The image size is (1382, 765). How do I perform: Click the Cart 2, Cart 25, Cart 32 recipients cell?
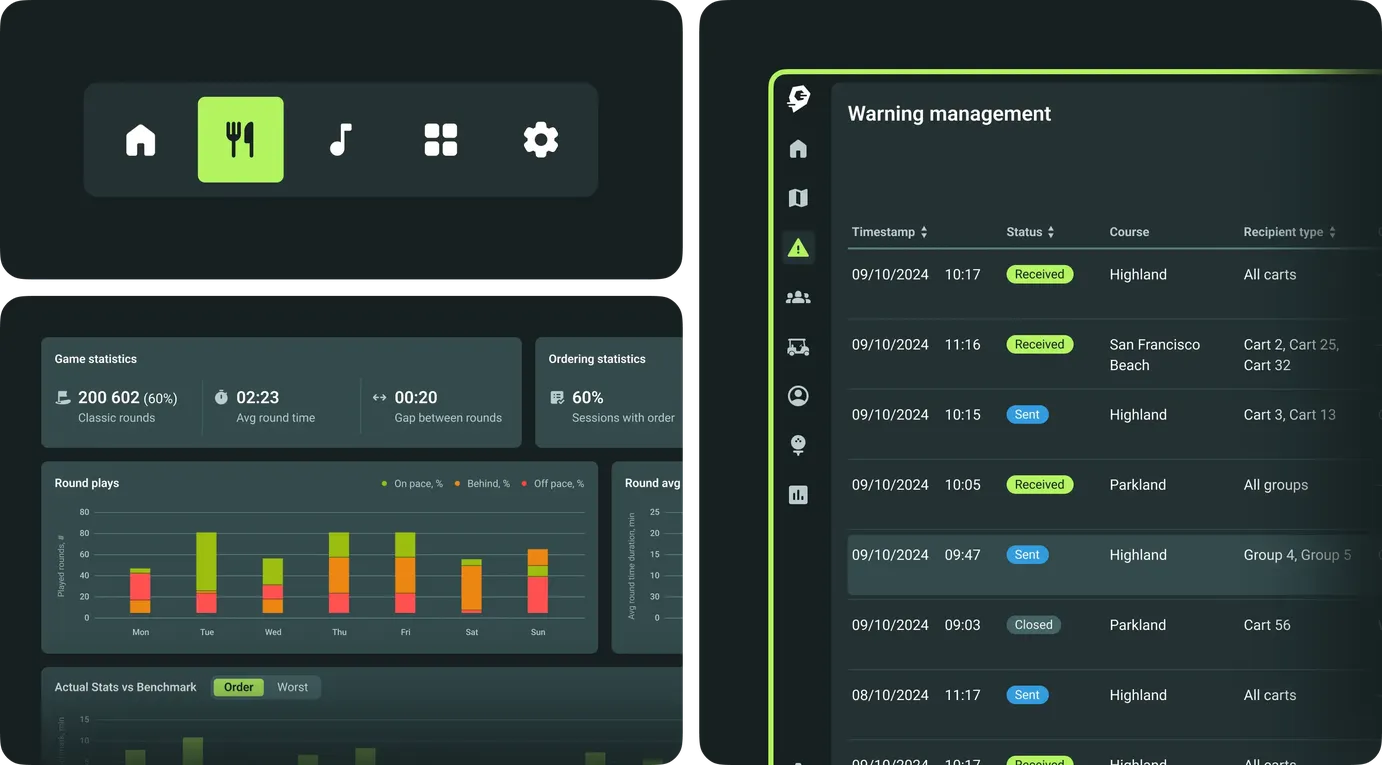(1291, 355)
